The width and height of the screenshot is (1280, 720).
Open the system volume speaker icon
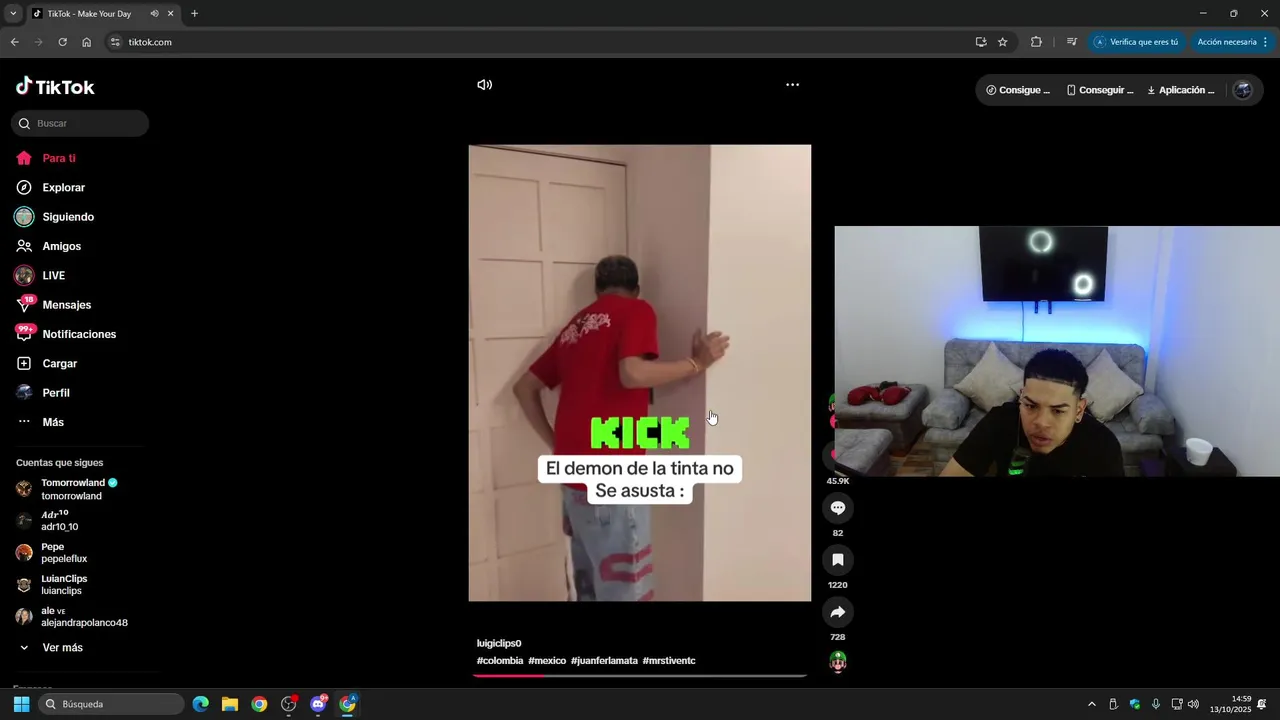pos(1193,704)
